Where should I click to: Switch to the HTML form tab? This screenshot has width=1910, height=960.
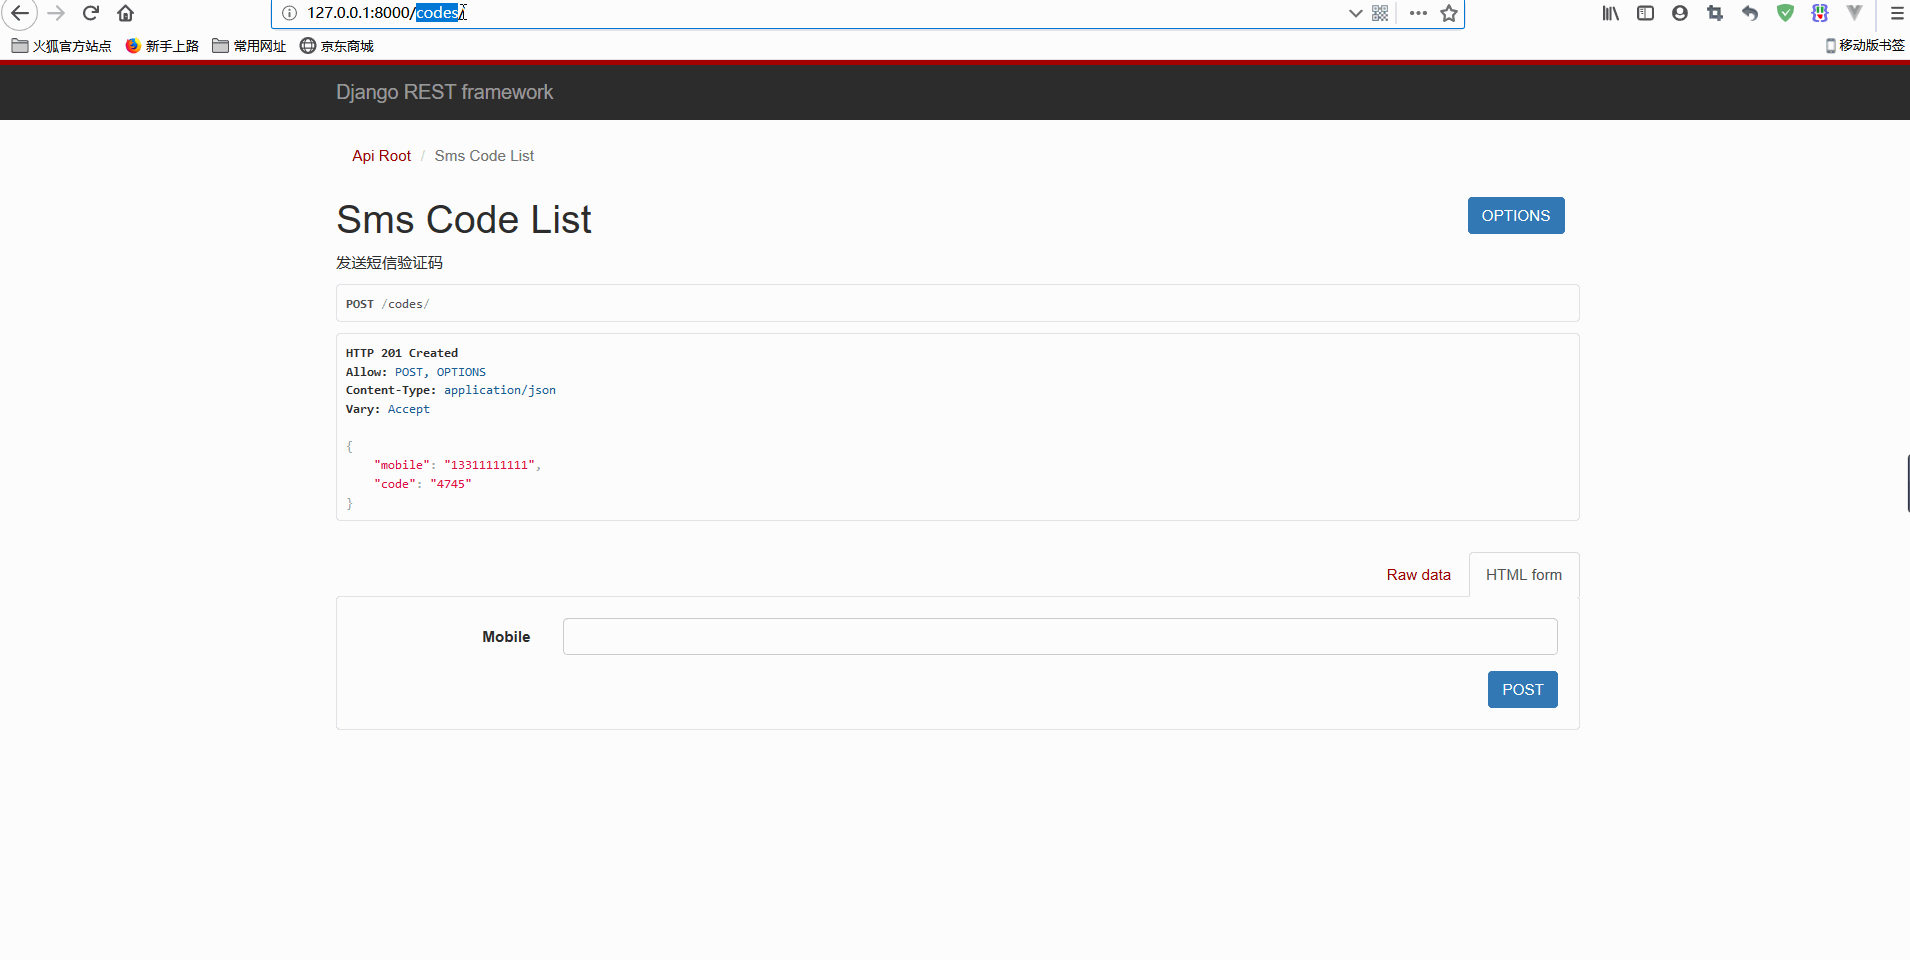[x=1523, y=574]
